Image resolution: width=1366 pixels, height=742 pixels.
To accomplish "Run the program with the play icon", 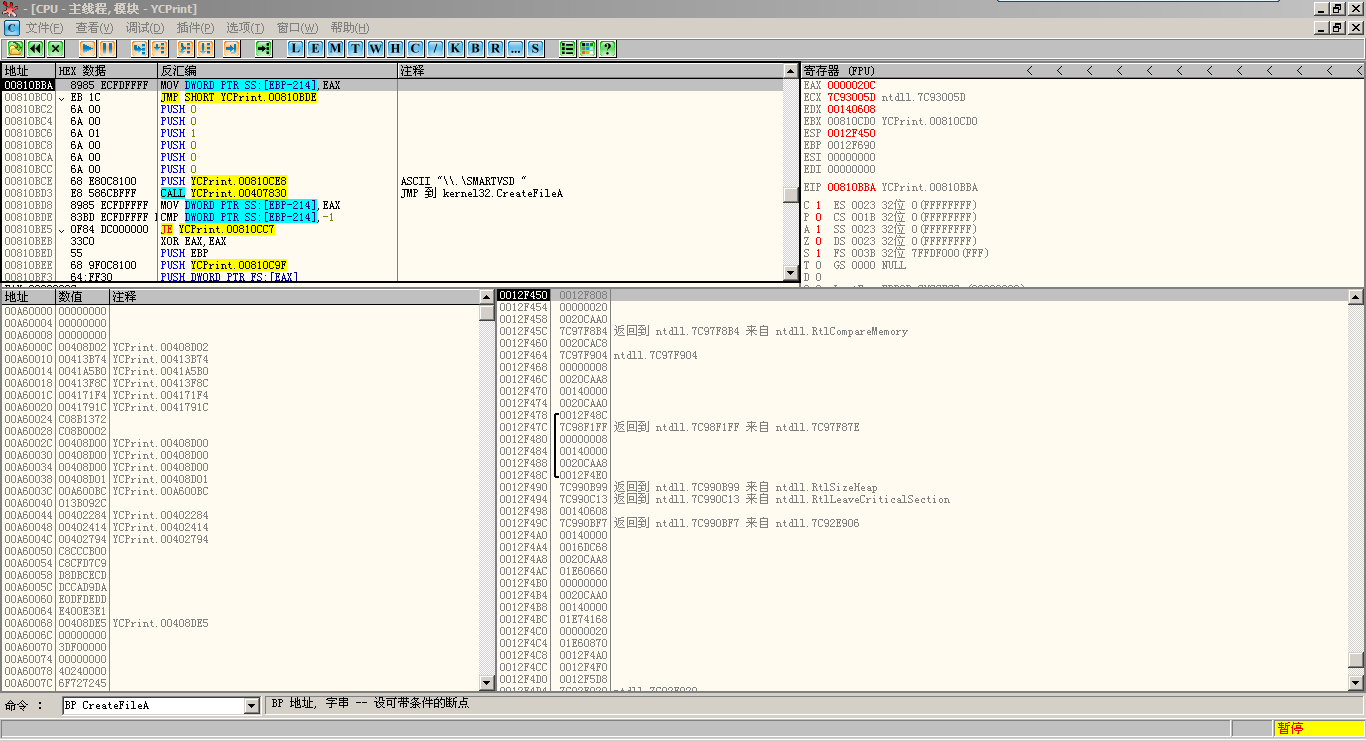I will click(87, 48).
